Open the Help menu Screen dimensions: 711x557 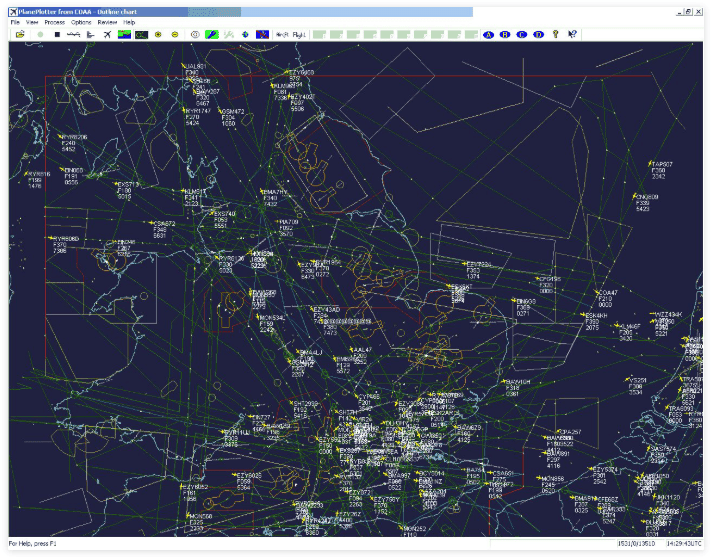[x=129, y=22]
